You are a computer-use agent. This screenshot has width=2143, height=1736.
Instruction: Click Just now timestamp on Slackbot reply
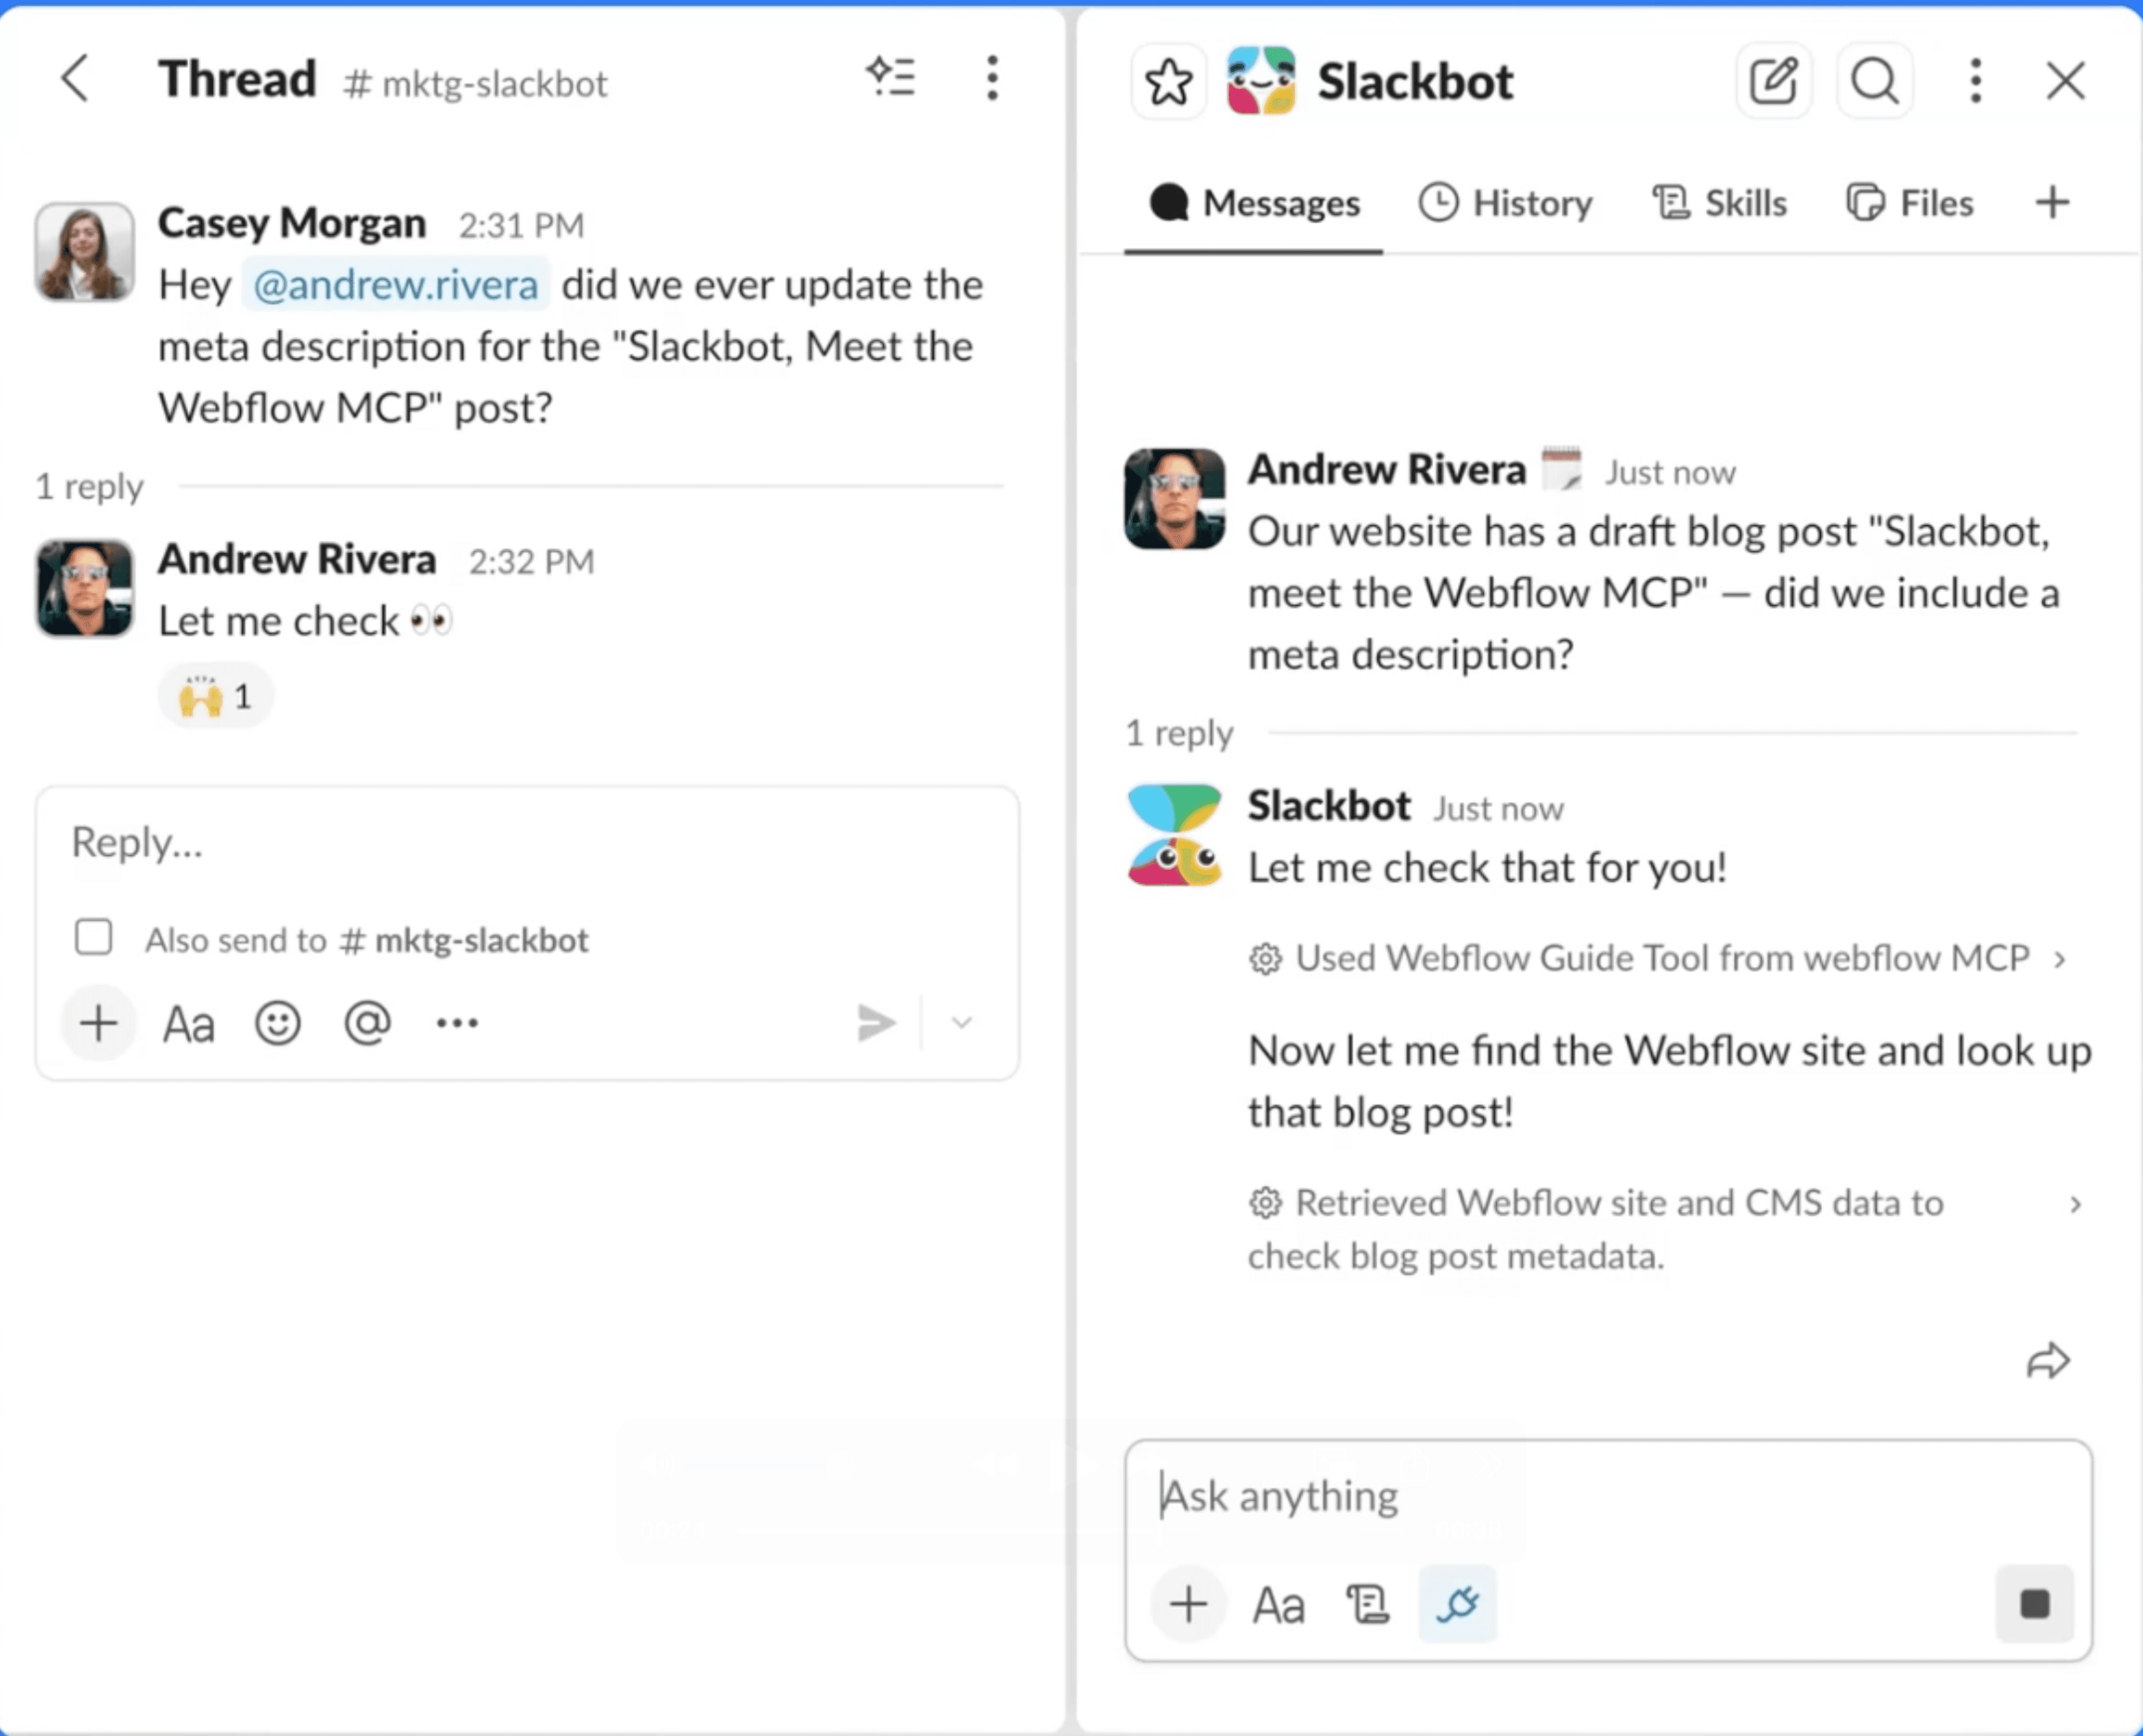click(x=1498, y=808)
